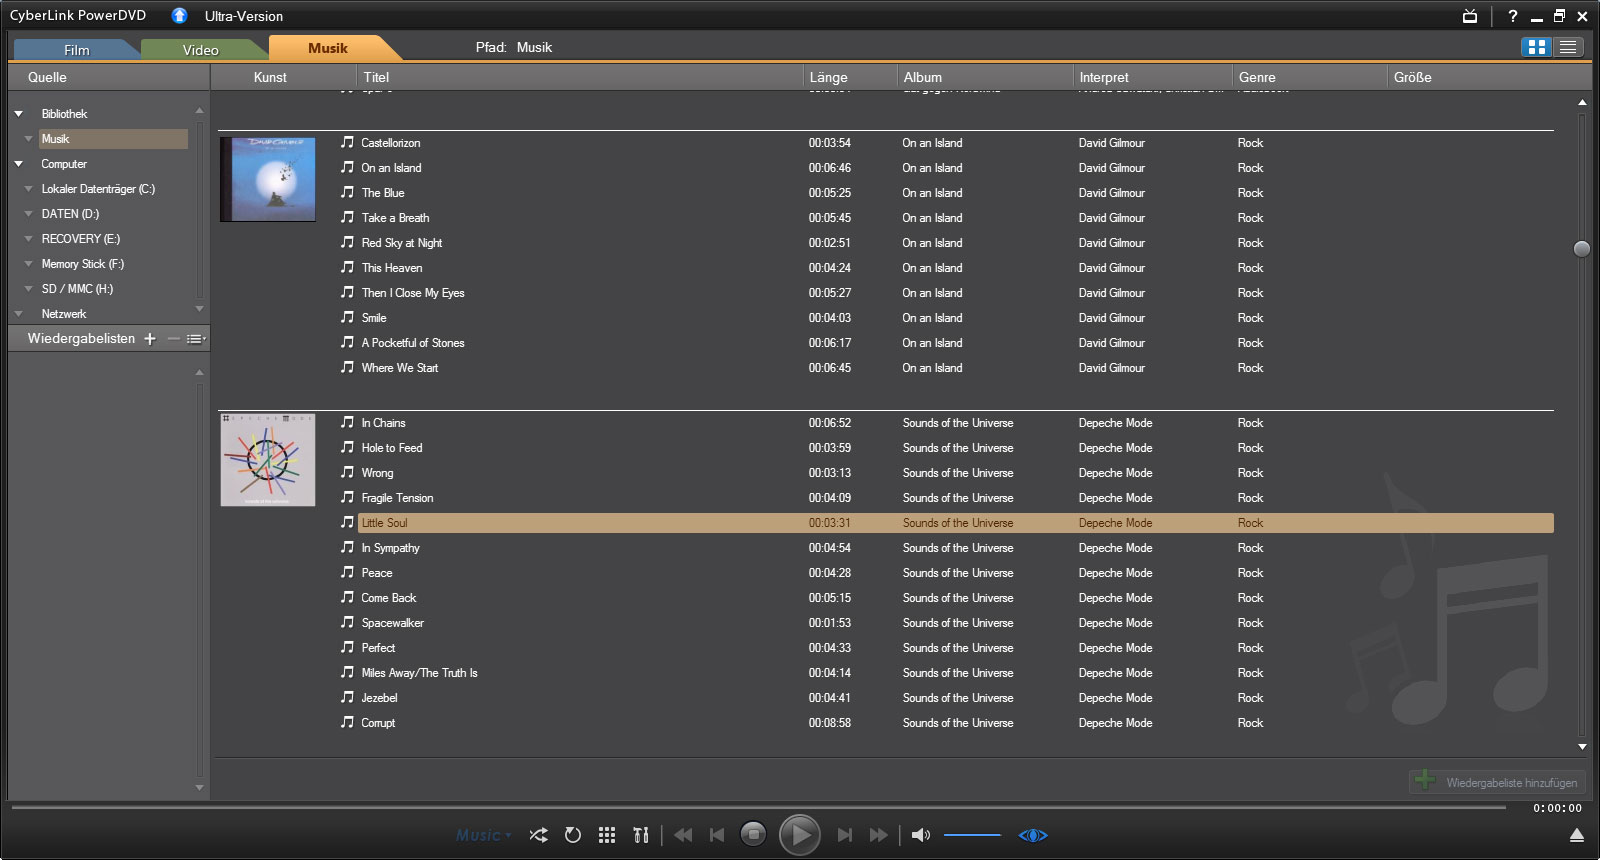1600x860 pixels.
Task: Open the audio equalizer settings icon
Action: pyautogui.click(x=641, y=835)
